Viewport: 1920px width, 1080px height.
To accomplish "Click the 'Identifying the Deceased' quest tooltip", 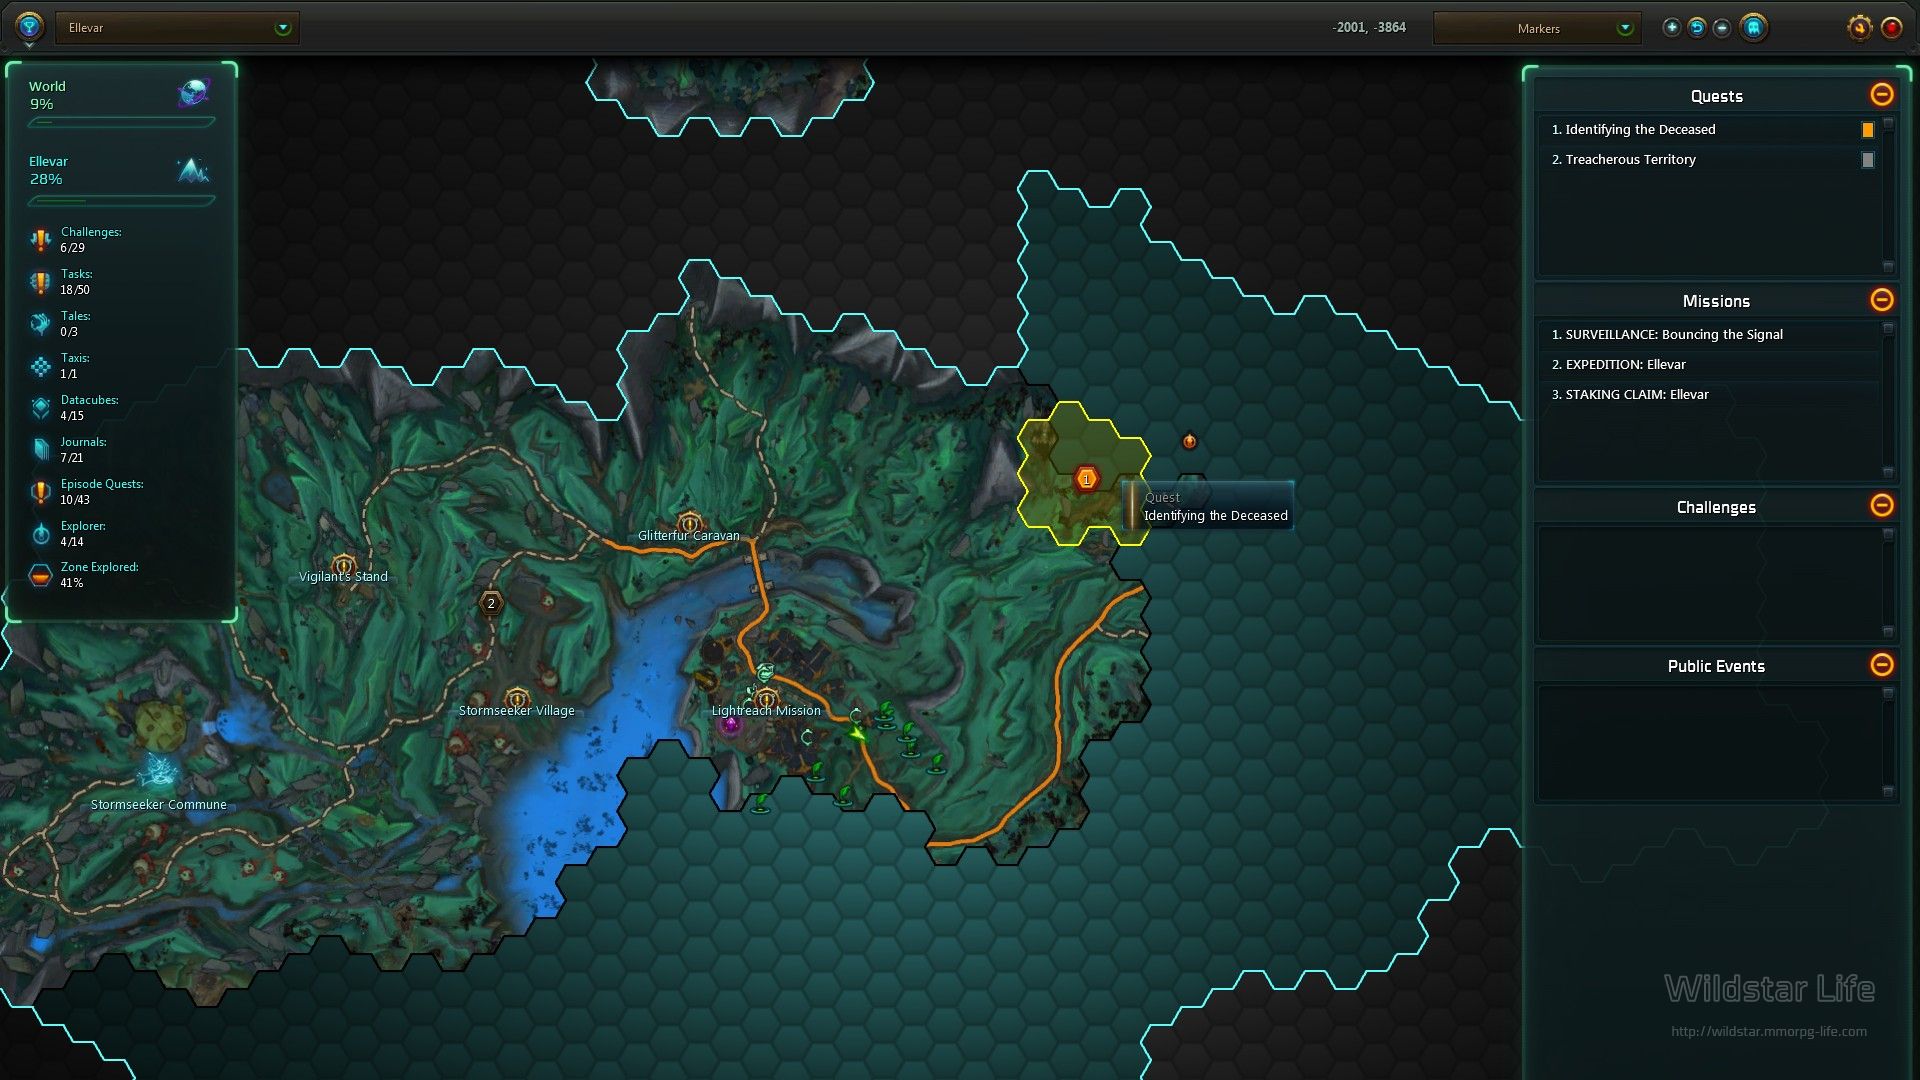I will [x=1208, y=506].
